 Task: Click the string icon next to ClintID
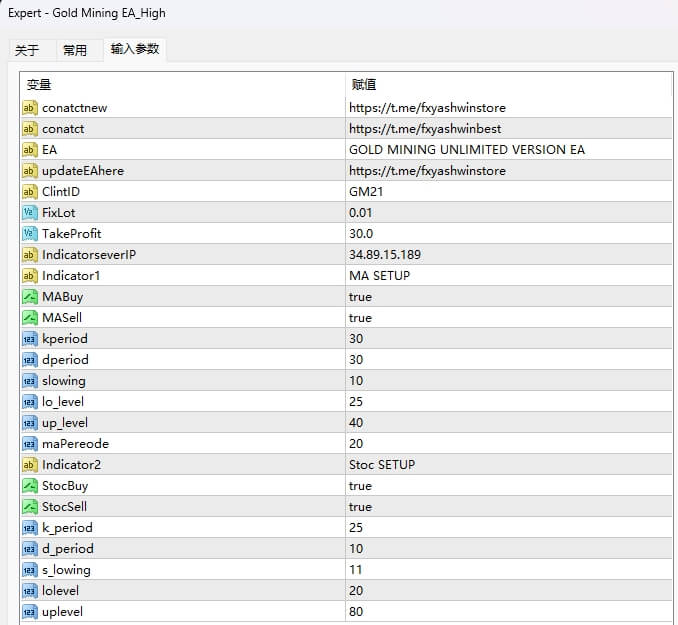tap(29, 192)
